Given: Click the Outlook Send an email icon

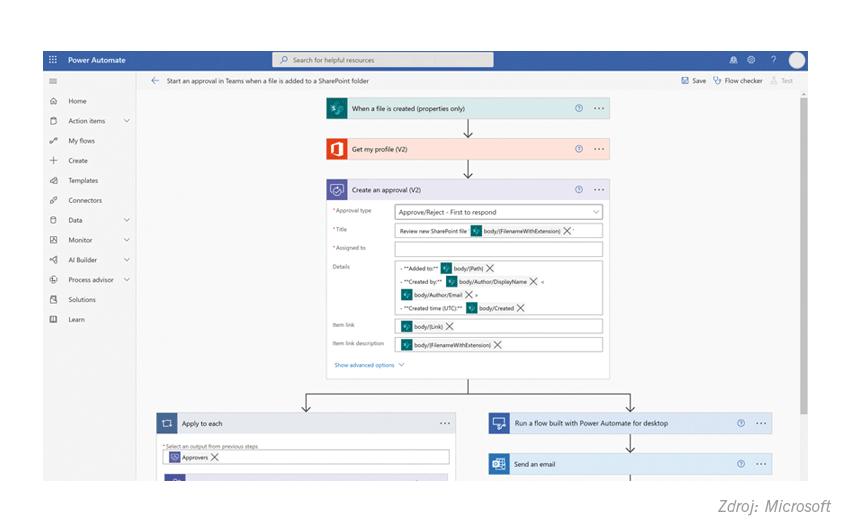Looking at the screenshot, I should (x=499, y=464).
